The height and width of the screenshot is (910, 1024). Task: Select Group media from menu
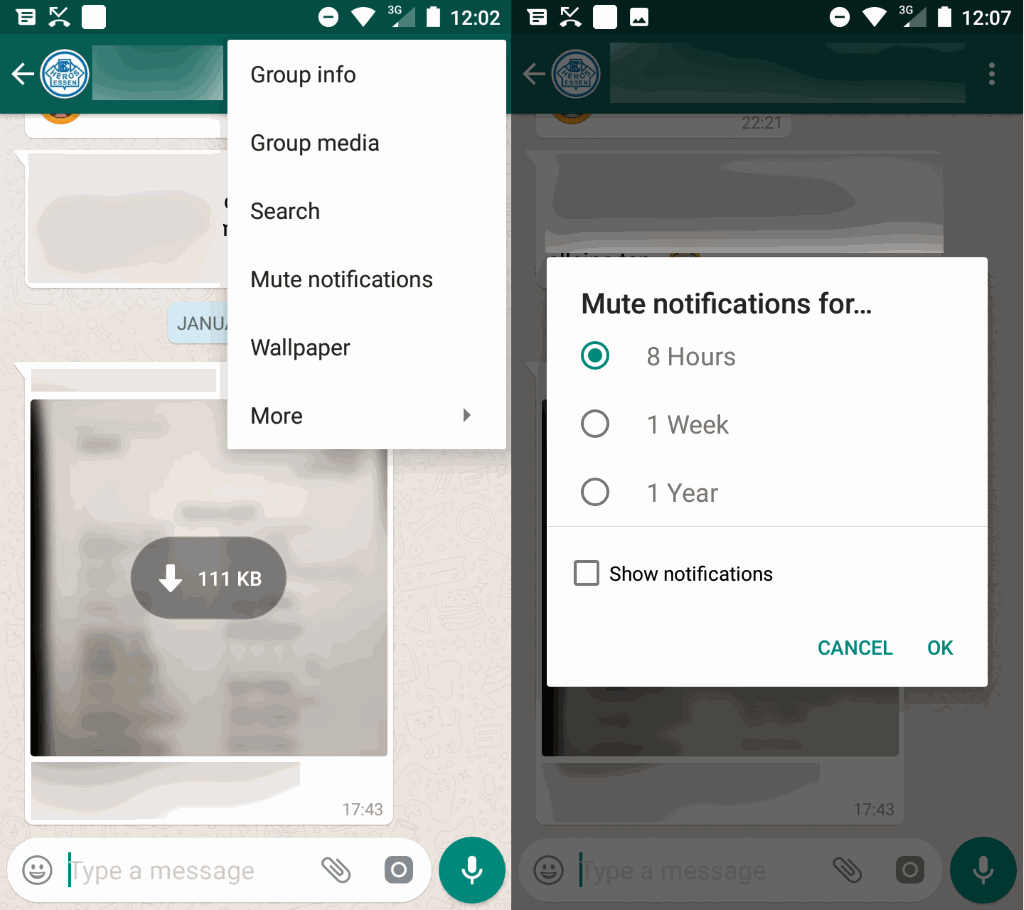366,143
